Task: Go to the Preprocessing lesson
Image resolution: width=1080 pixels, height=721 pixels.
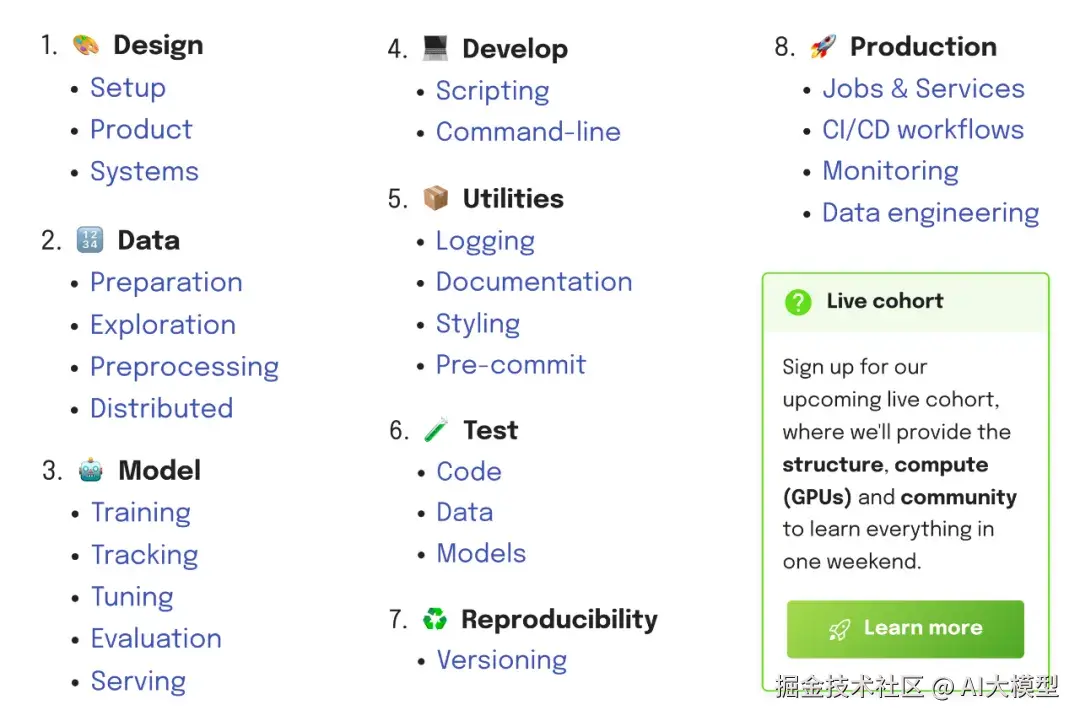Action: tap(184, 367)
